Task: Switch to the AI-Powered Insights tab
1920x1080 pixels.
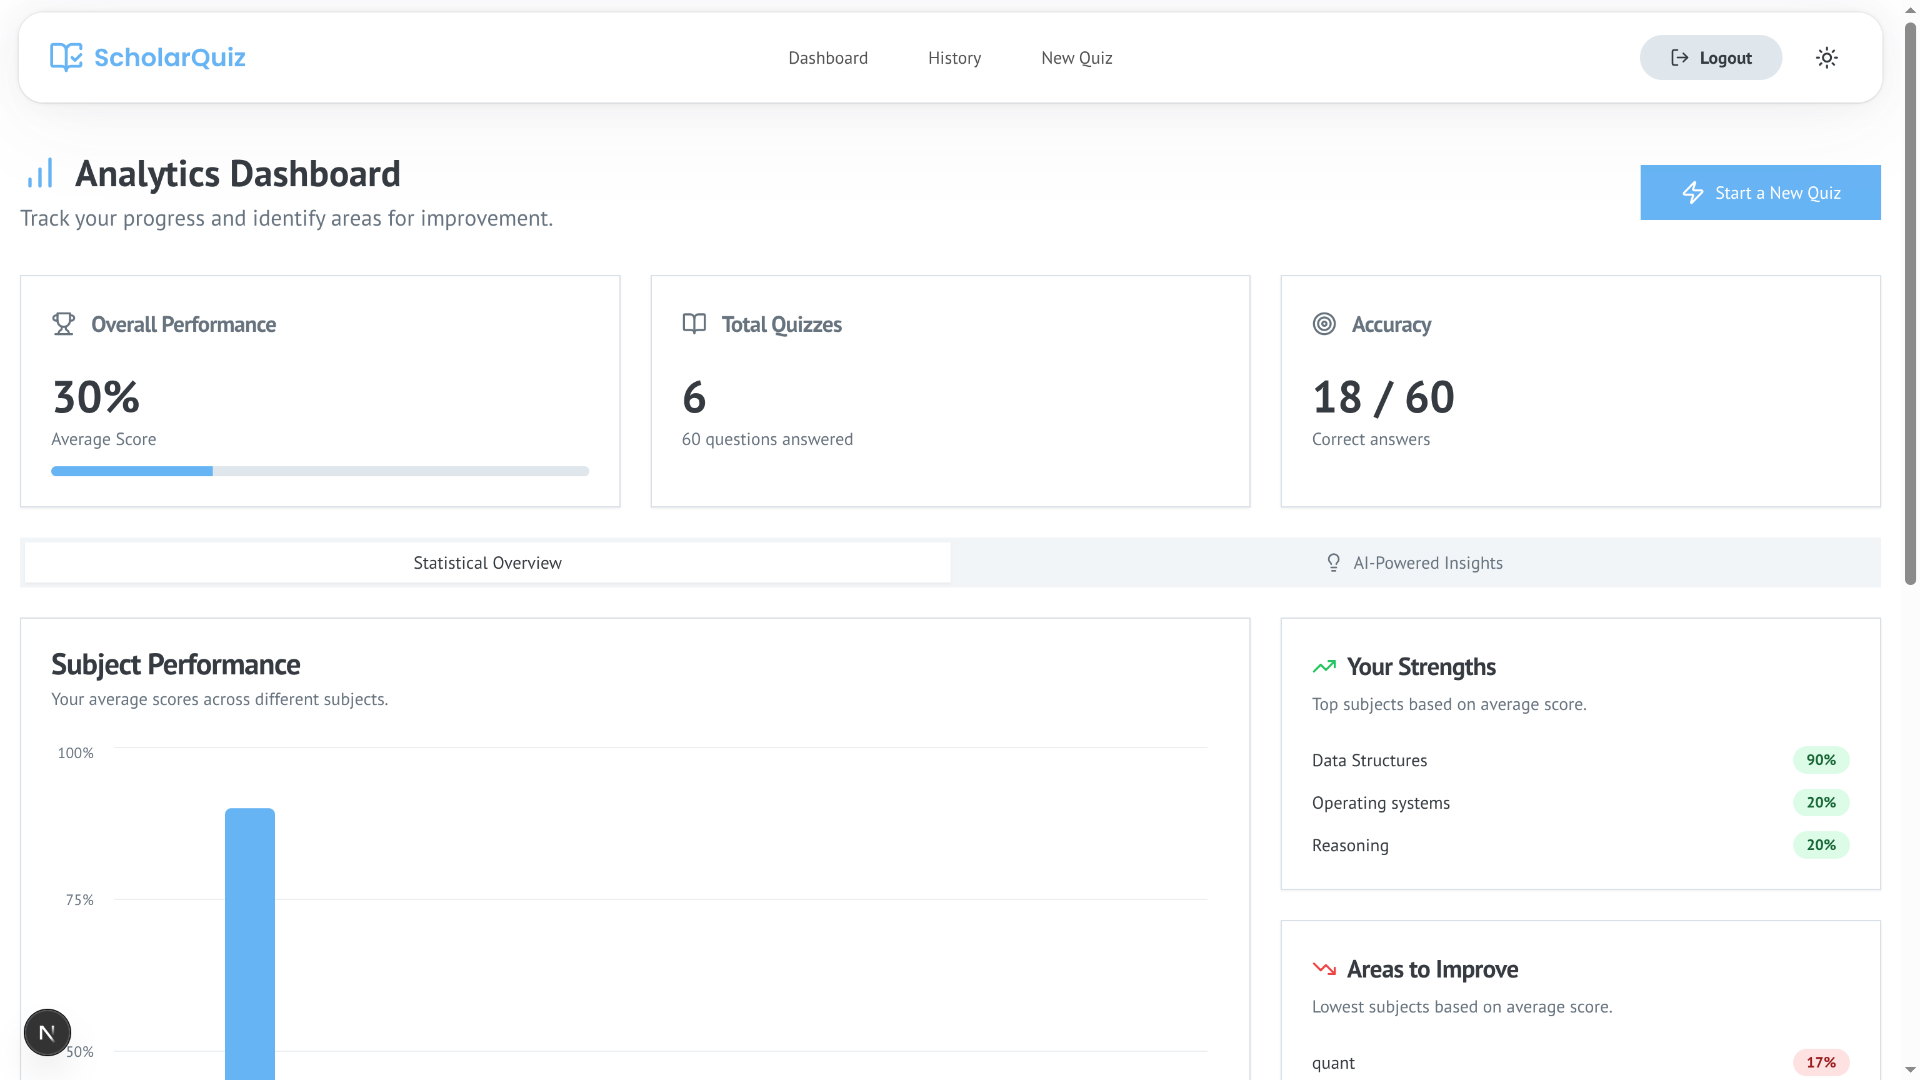Action: [1414, 563]
